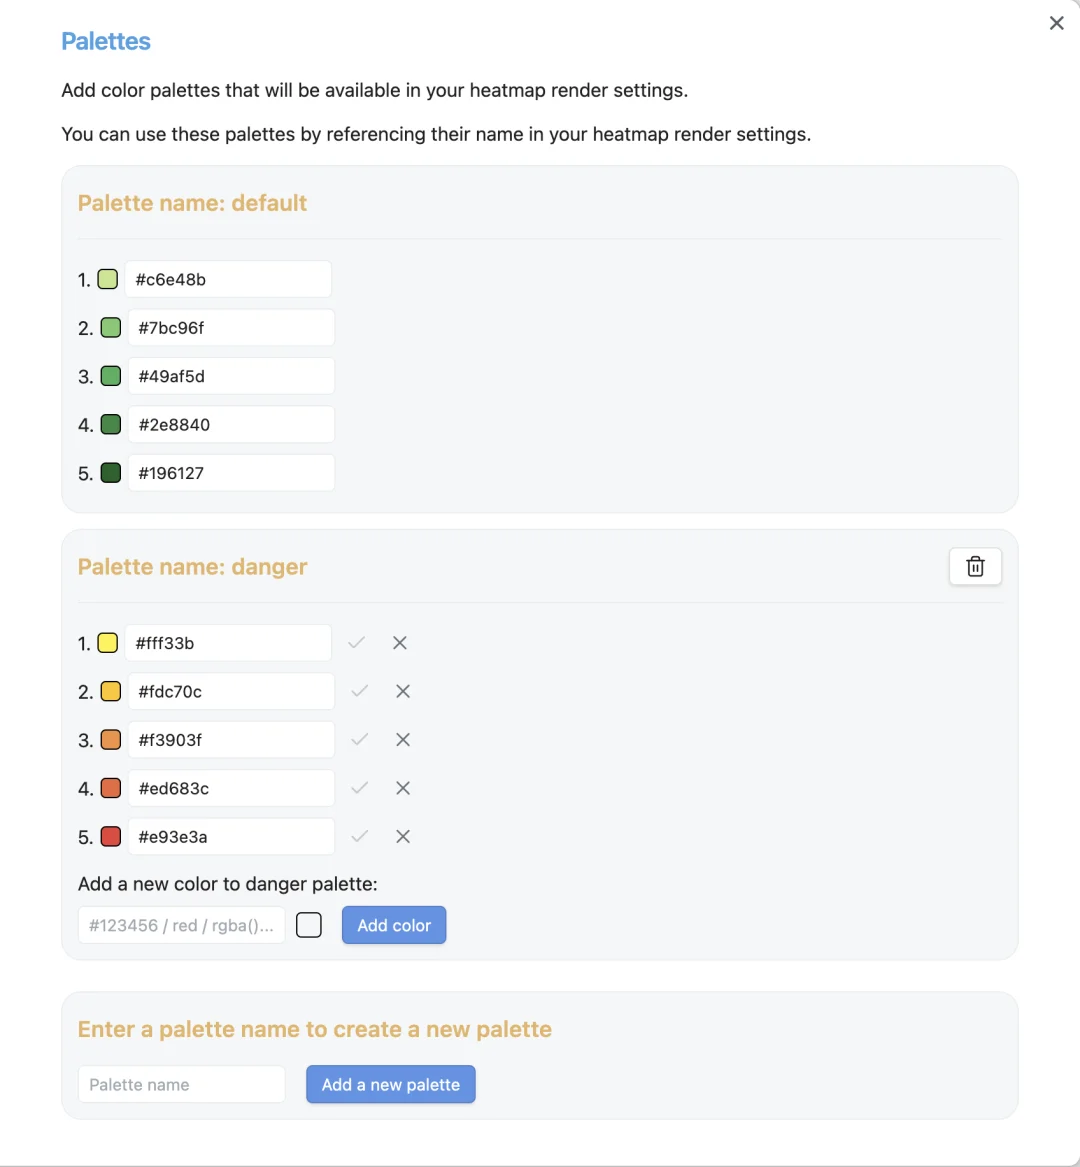
Task: Confirm #e93e3a using its checkmark
Action: [x=360, y=837]
